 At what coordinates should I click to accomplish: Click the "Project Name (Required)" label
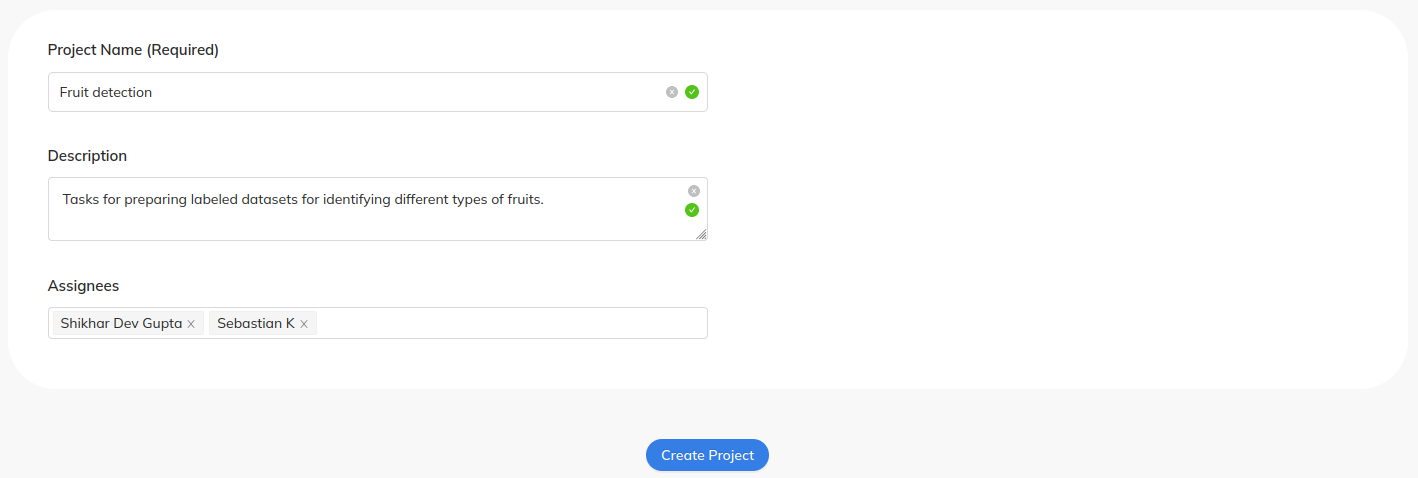[x=133, y=50]
